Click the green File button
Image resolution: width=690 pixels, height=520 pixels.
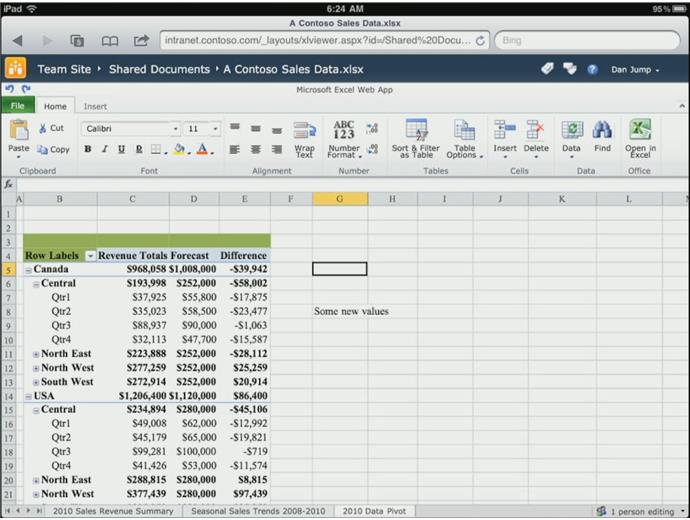pos(17,106)
